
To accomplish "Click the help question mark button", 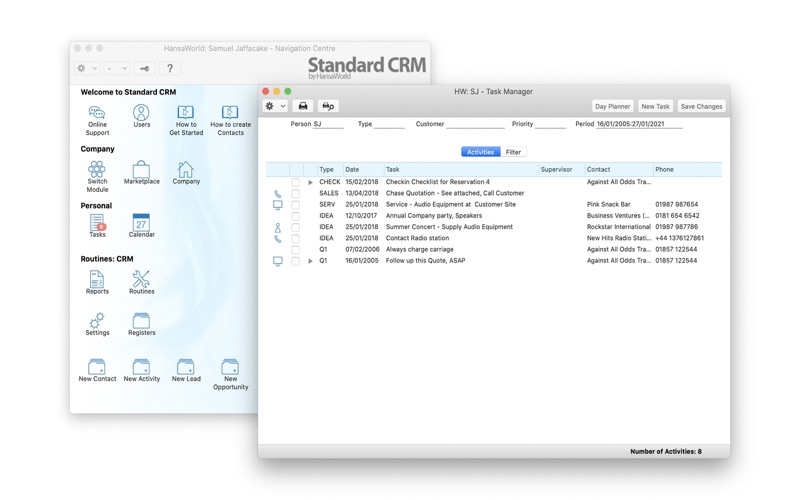I will click(x=170, y=68).
